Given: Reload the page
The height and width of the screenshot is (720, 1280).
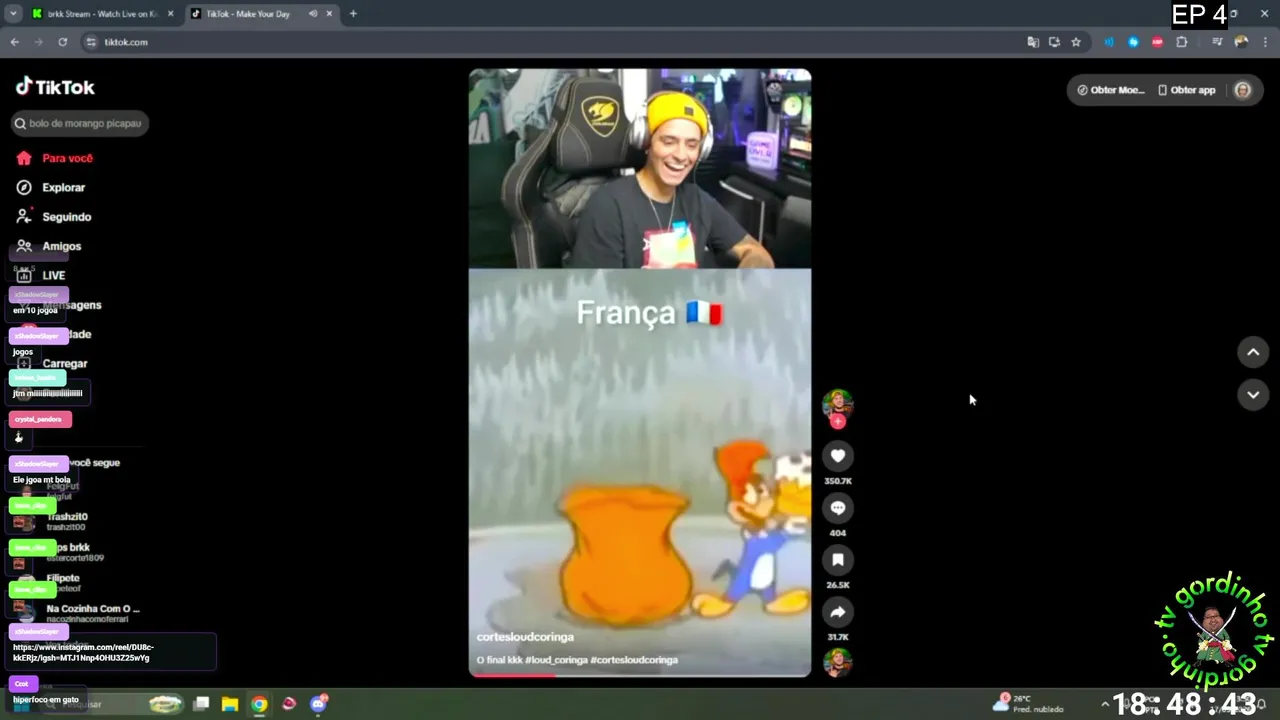Looking at the screenshot, I should 63,42.
